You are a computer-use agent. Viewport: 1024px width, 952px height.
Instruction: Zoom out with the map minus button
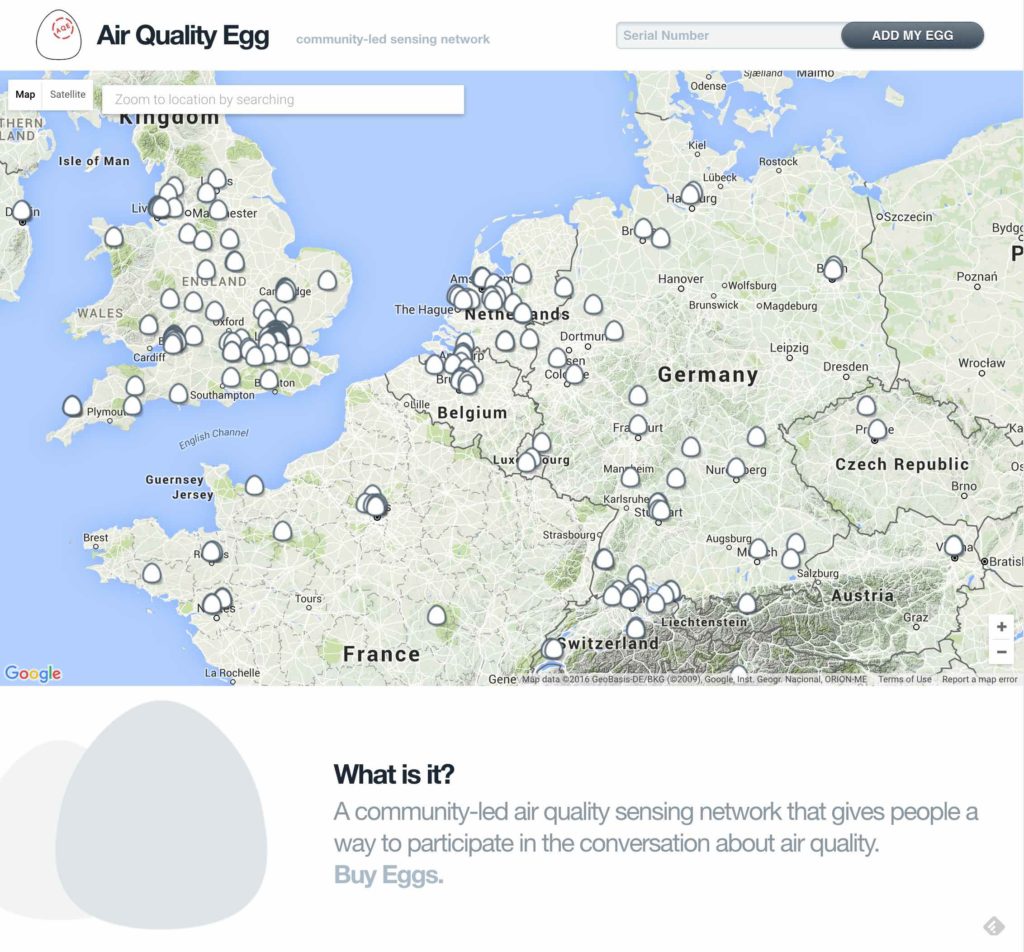(1001, 651)
